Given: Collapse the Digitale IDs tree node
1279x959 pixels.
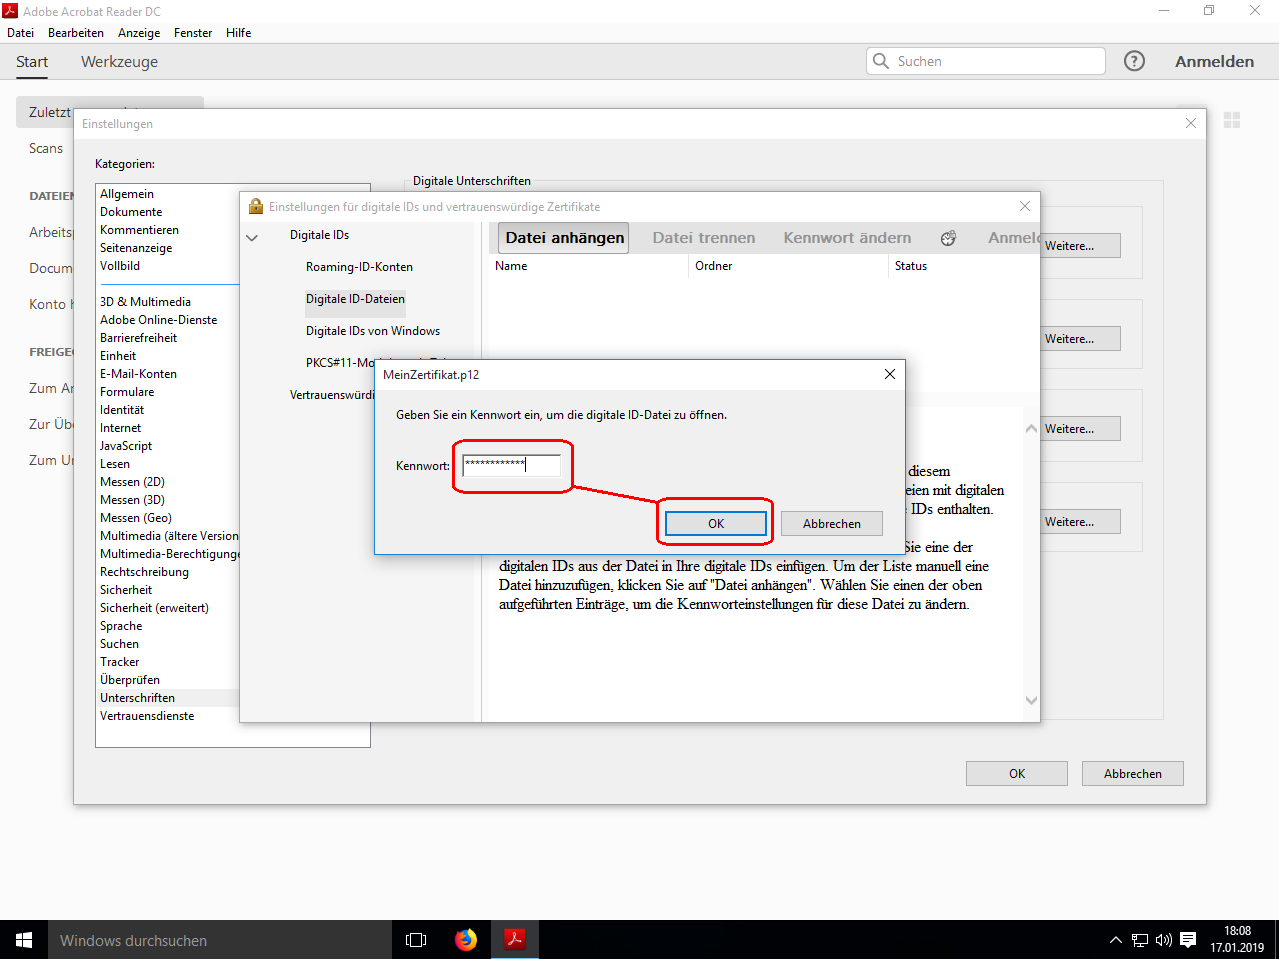Looking at the screenshot, I should coord(252,237).
